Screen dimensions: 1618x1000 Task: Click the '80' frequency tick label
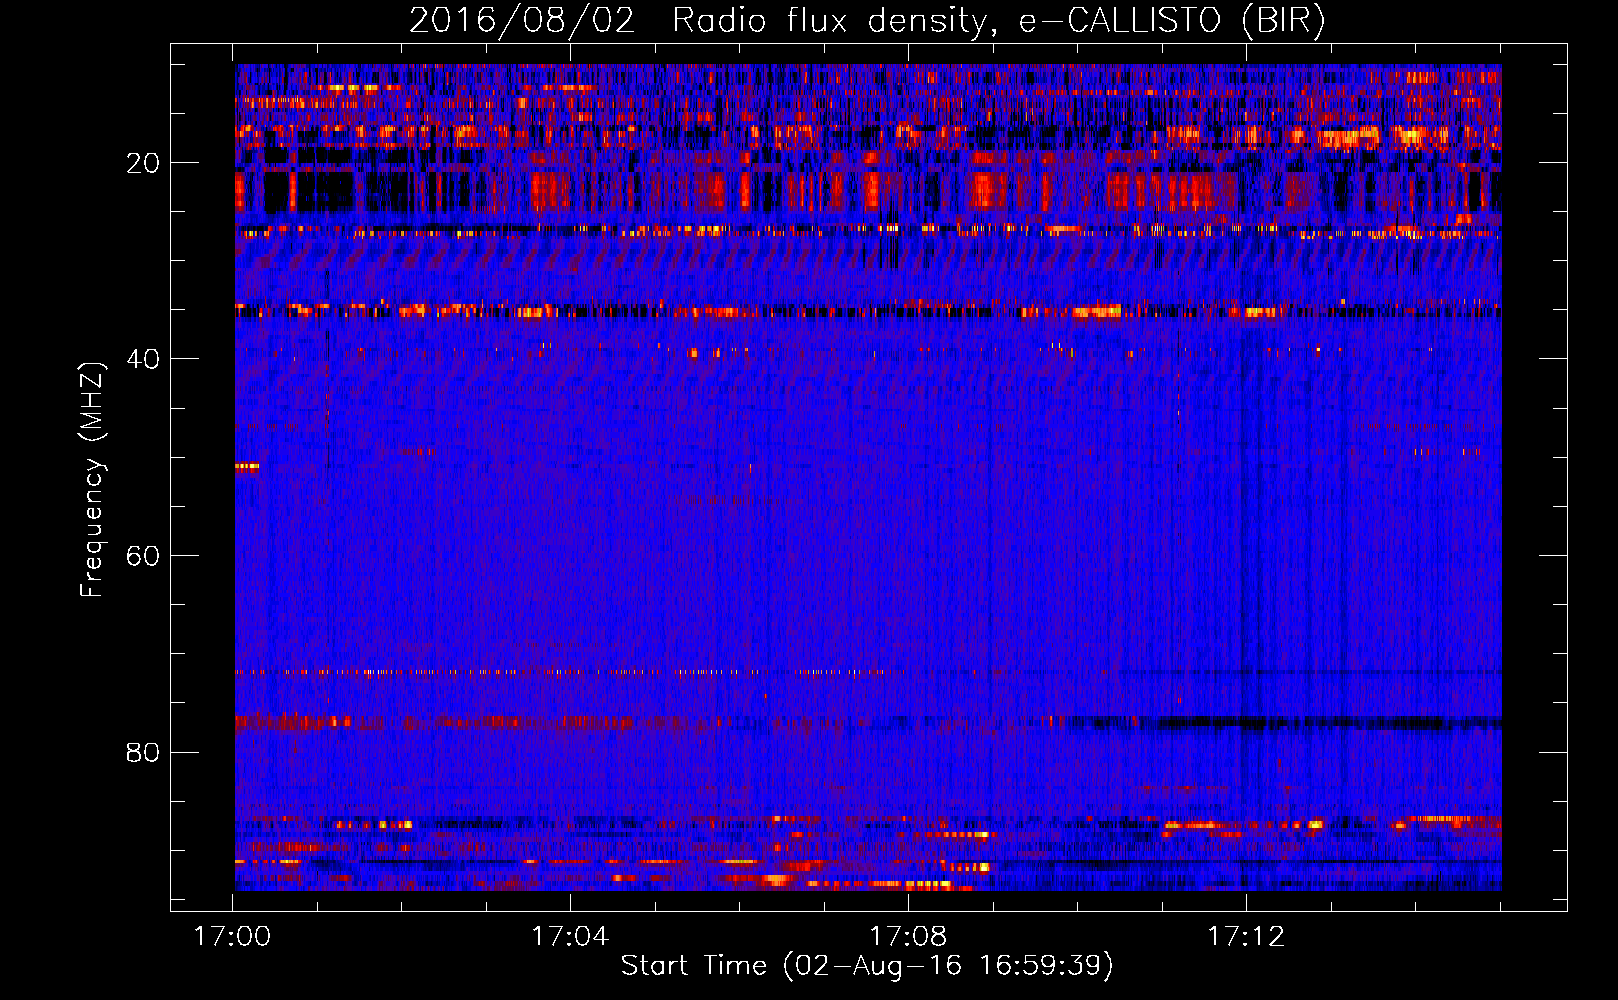tap(143, 752)
